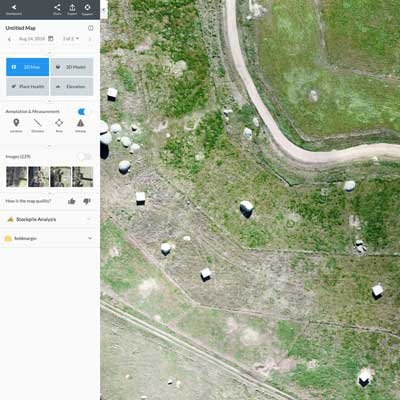Open the map version dropdown by the date
The width and height of the screenshot is (400, 400).
tap(71, 39)
